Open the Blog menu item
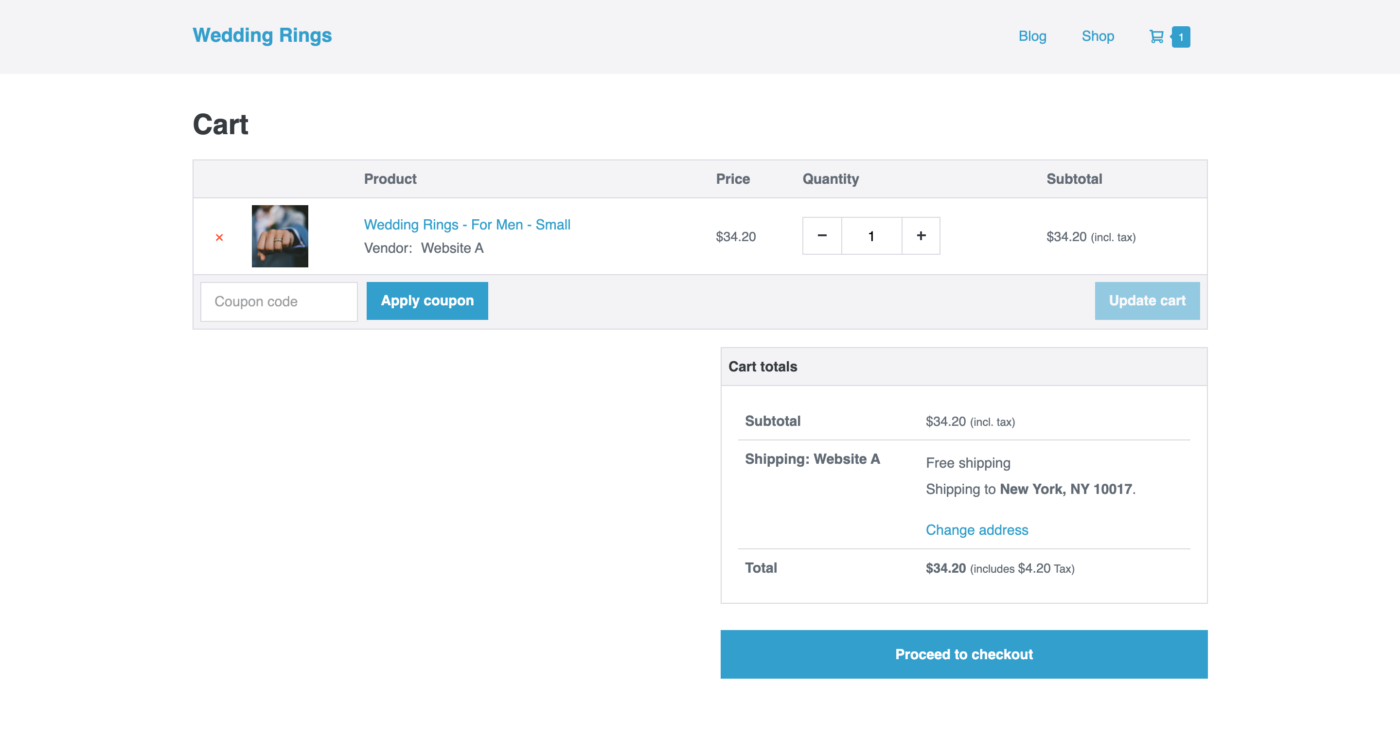The width and height of the screenshot is (1400, 737). pyautogui.click(x=1032, y=36)
